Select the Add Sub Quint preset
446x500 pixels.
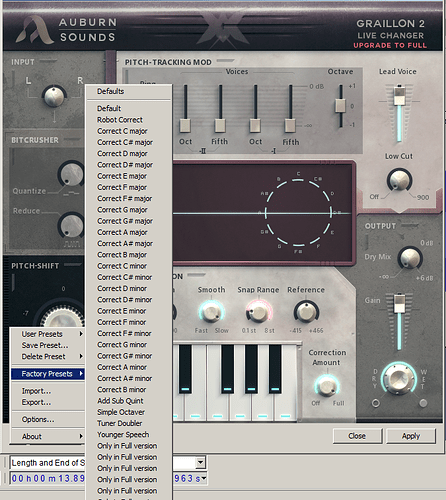(129, 401)
